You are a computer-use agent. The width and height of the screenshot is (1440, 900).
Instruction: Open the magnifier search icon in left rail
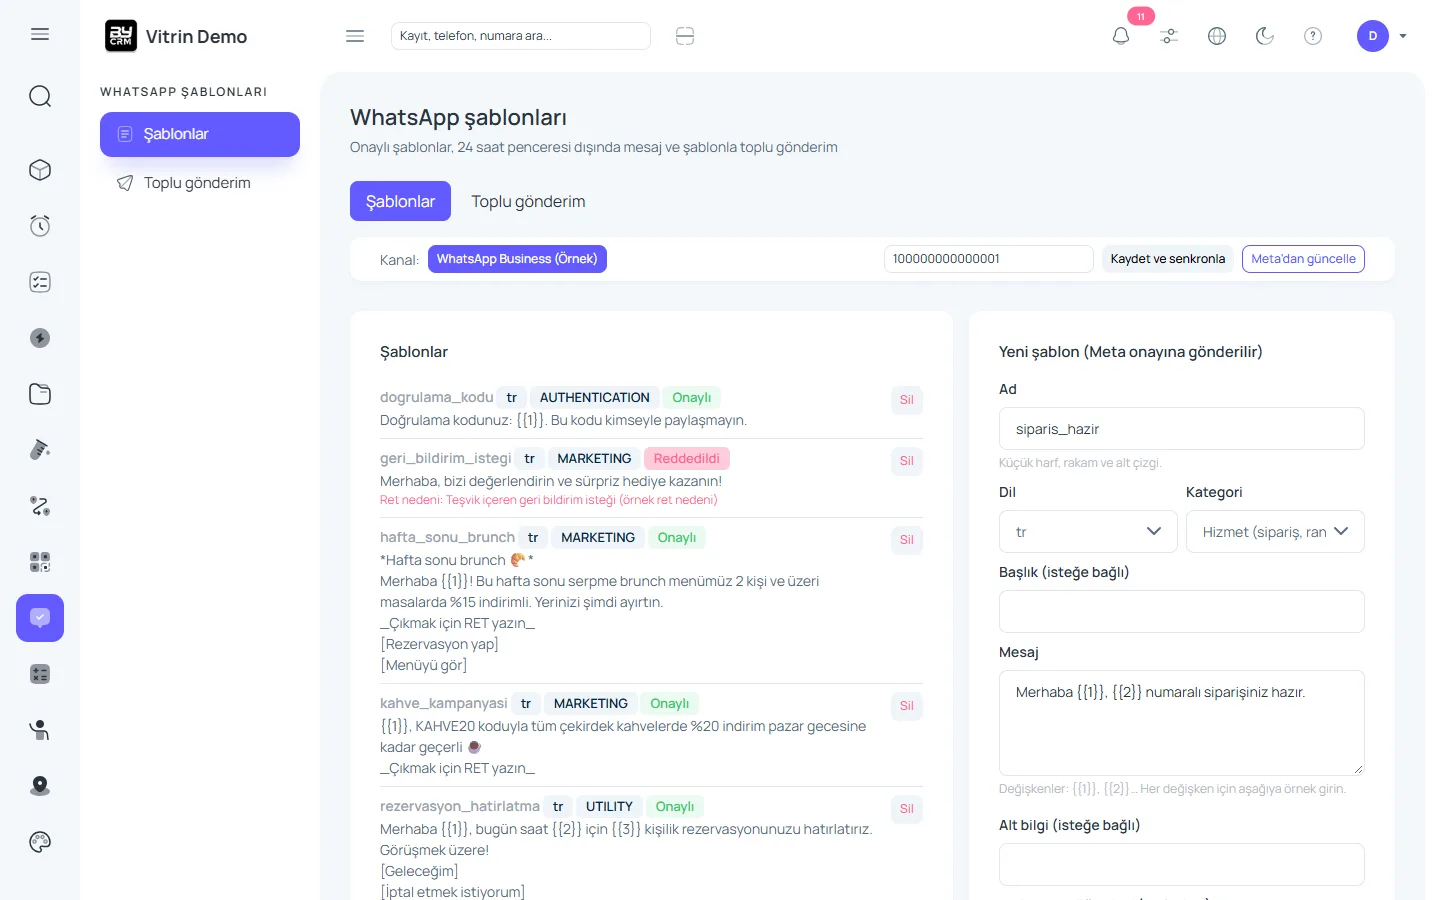pos(40,96)
